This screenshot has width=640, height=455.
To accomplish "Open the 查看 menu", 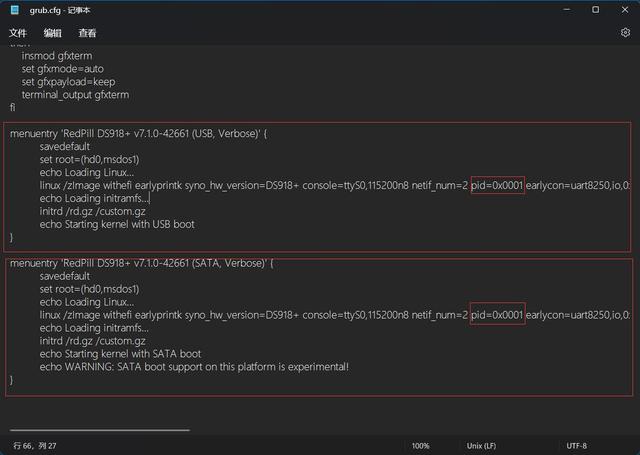I will coord(87,33).
